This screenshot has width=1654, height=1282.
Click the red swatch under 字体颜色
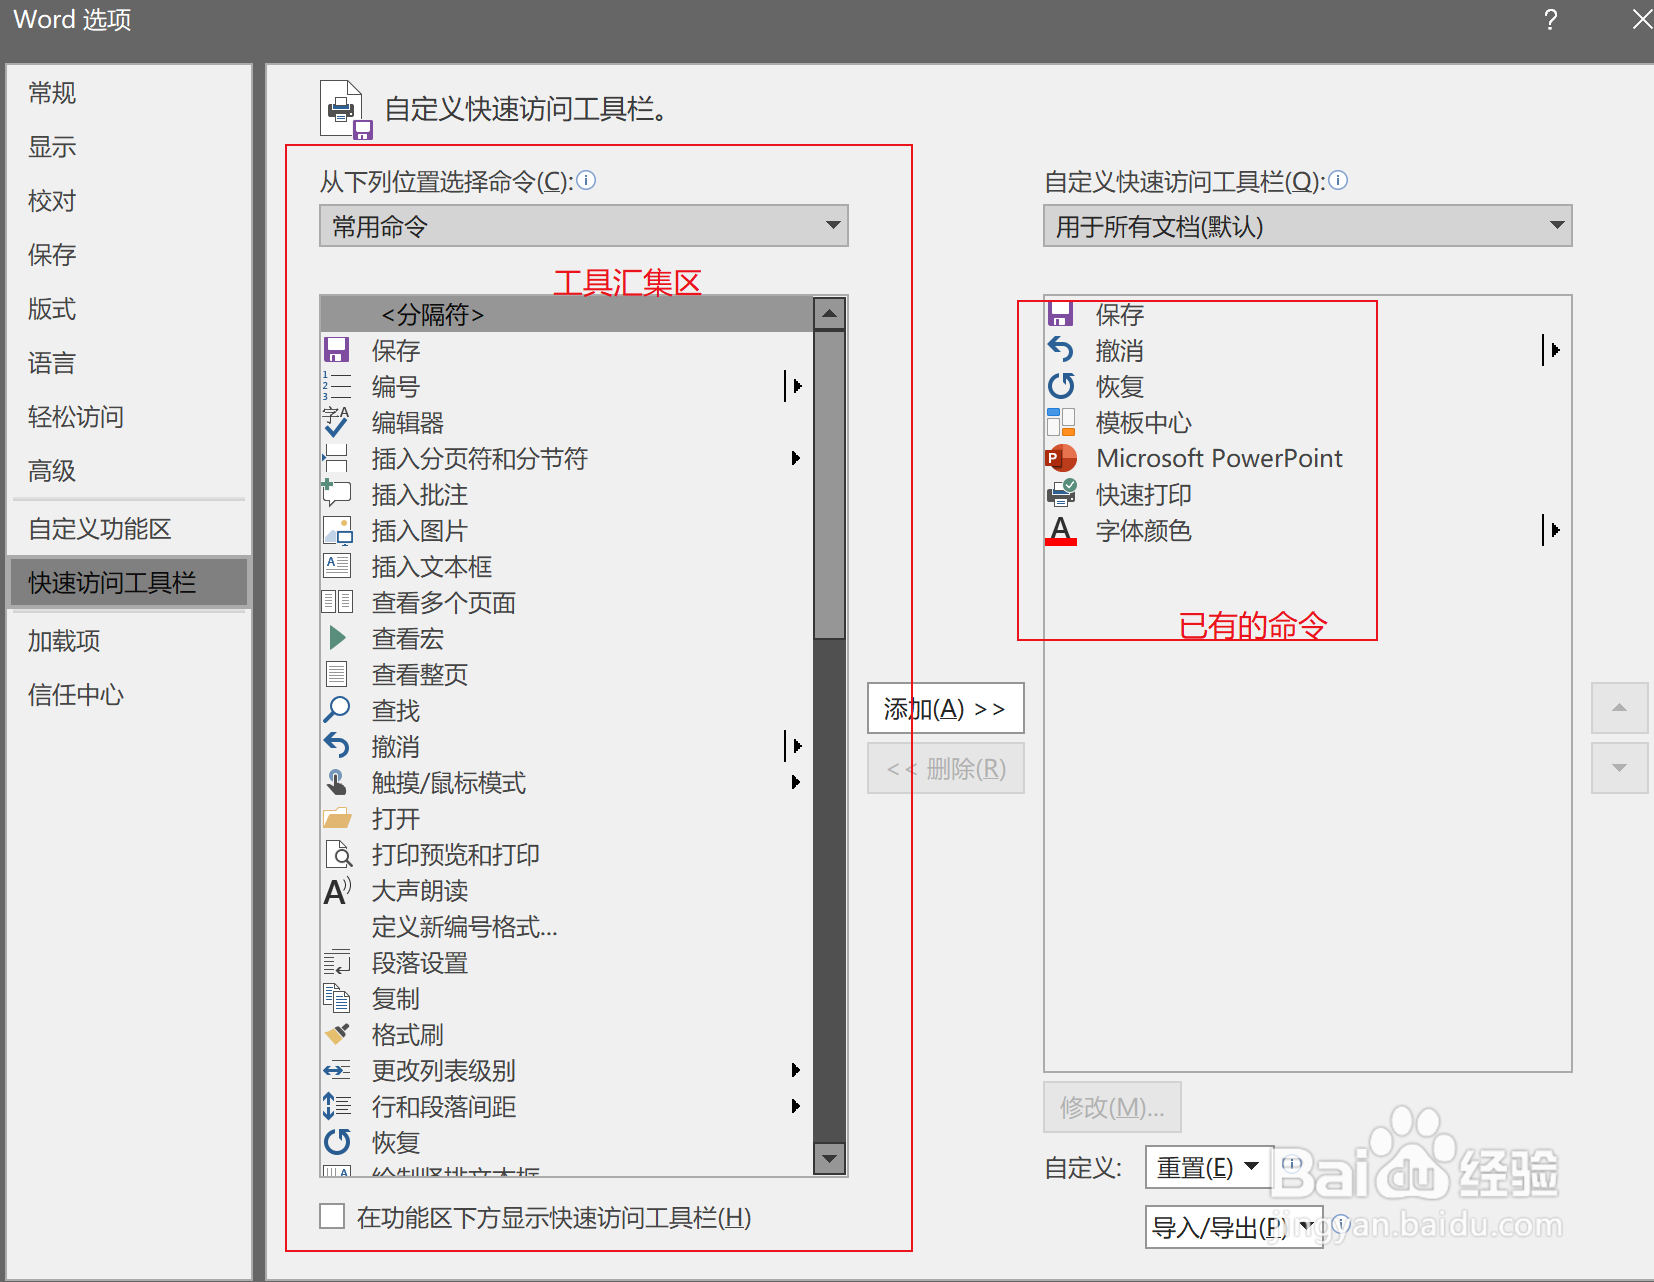pyautogui.click(x=1061, y=542)
